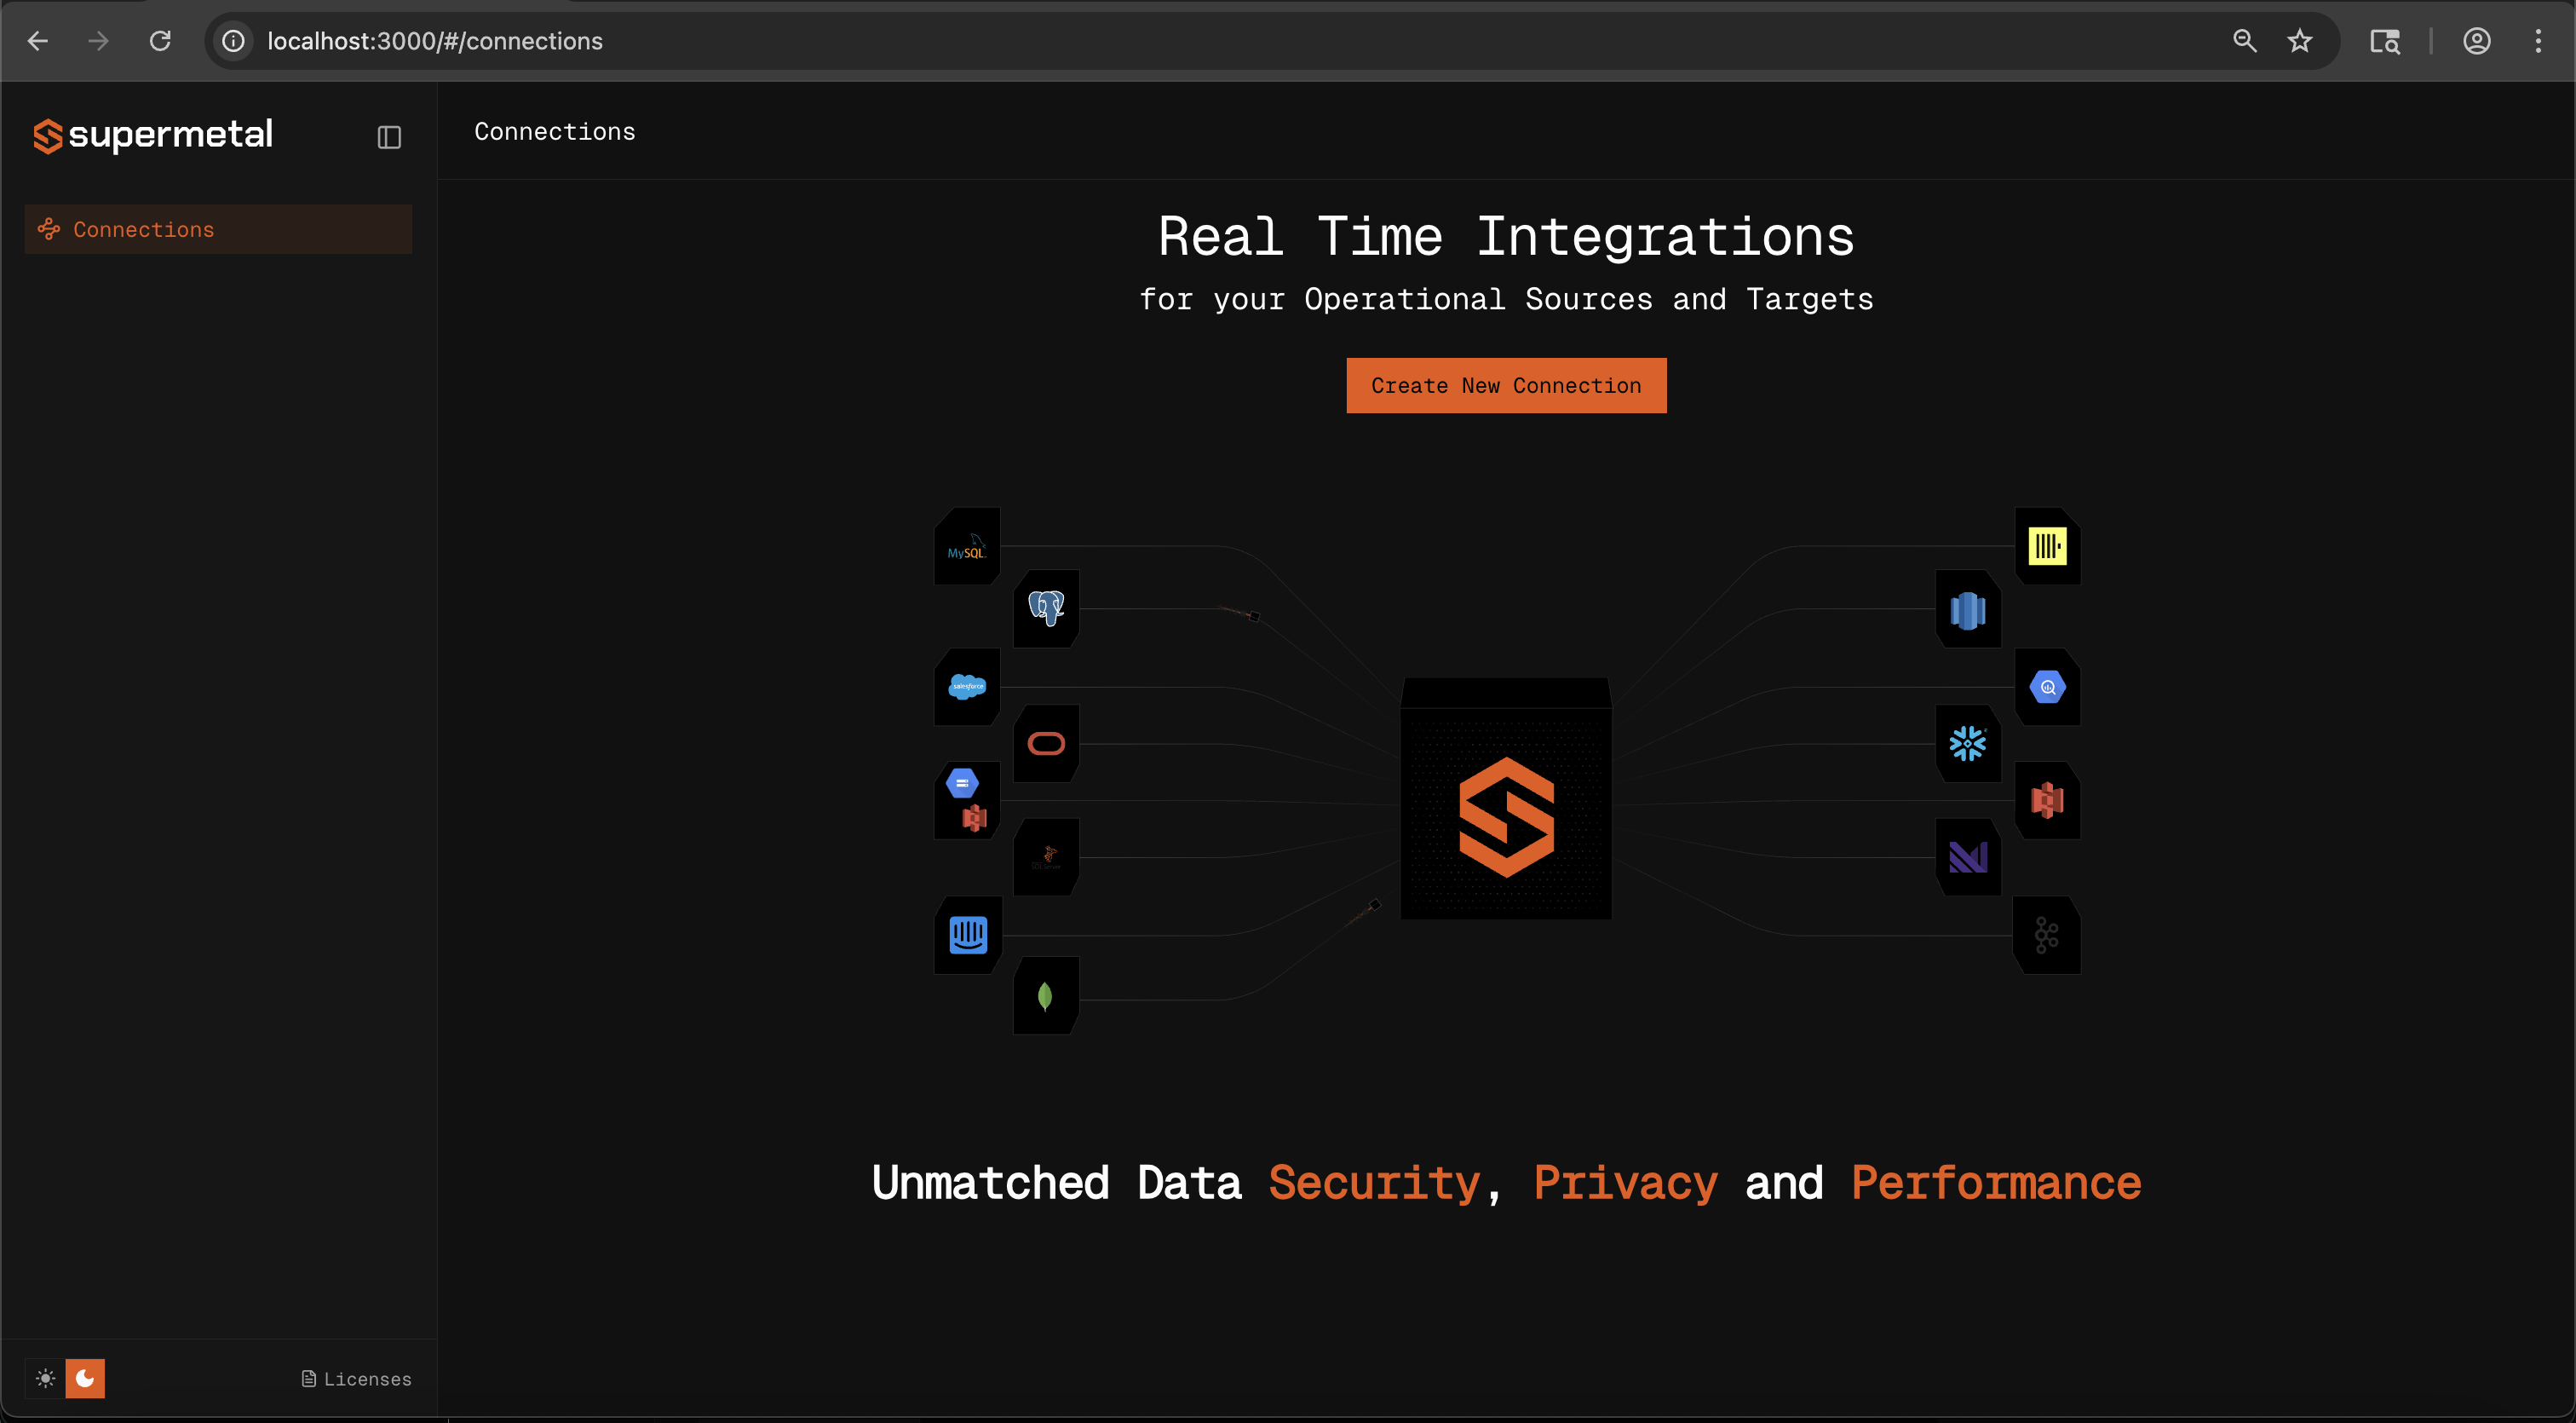
Task: Click the Kafka target icon
Action: click(2046, 936)
